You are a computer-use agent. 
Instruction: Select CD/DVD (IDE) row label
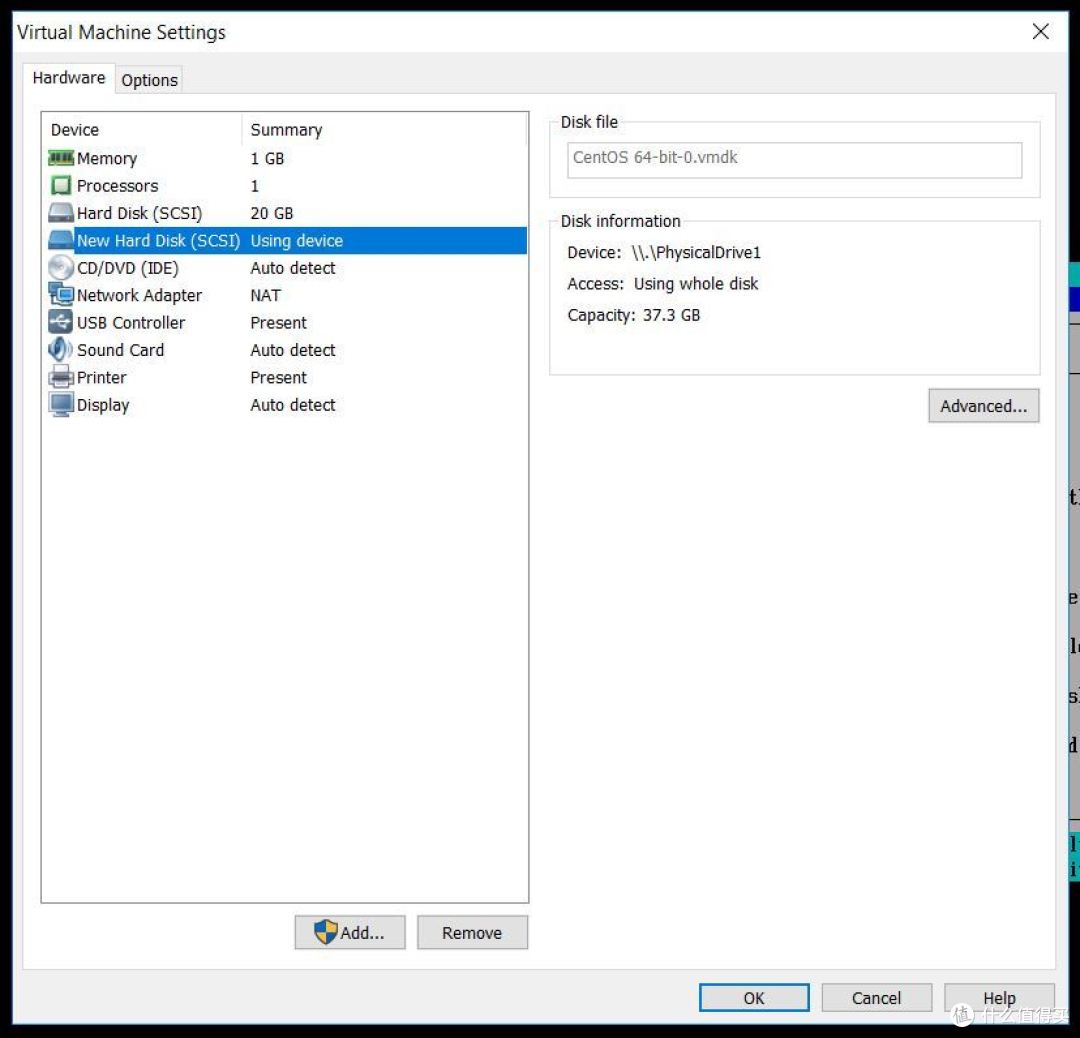[127, 268]
